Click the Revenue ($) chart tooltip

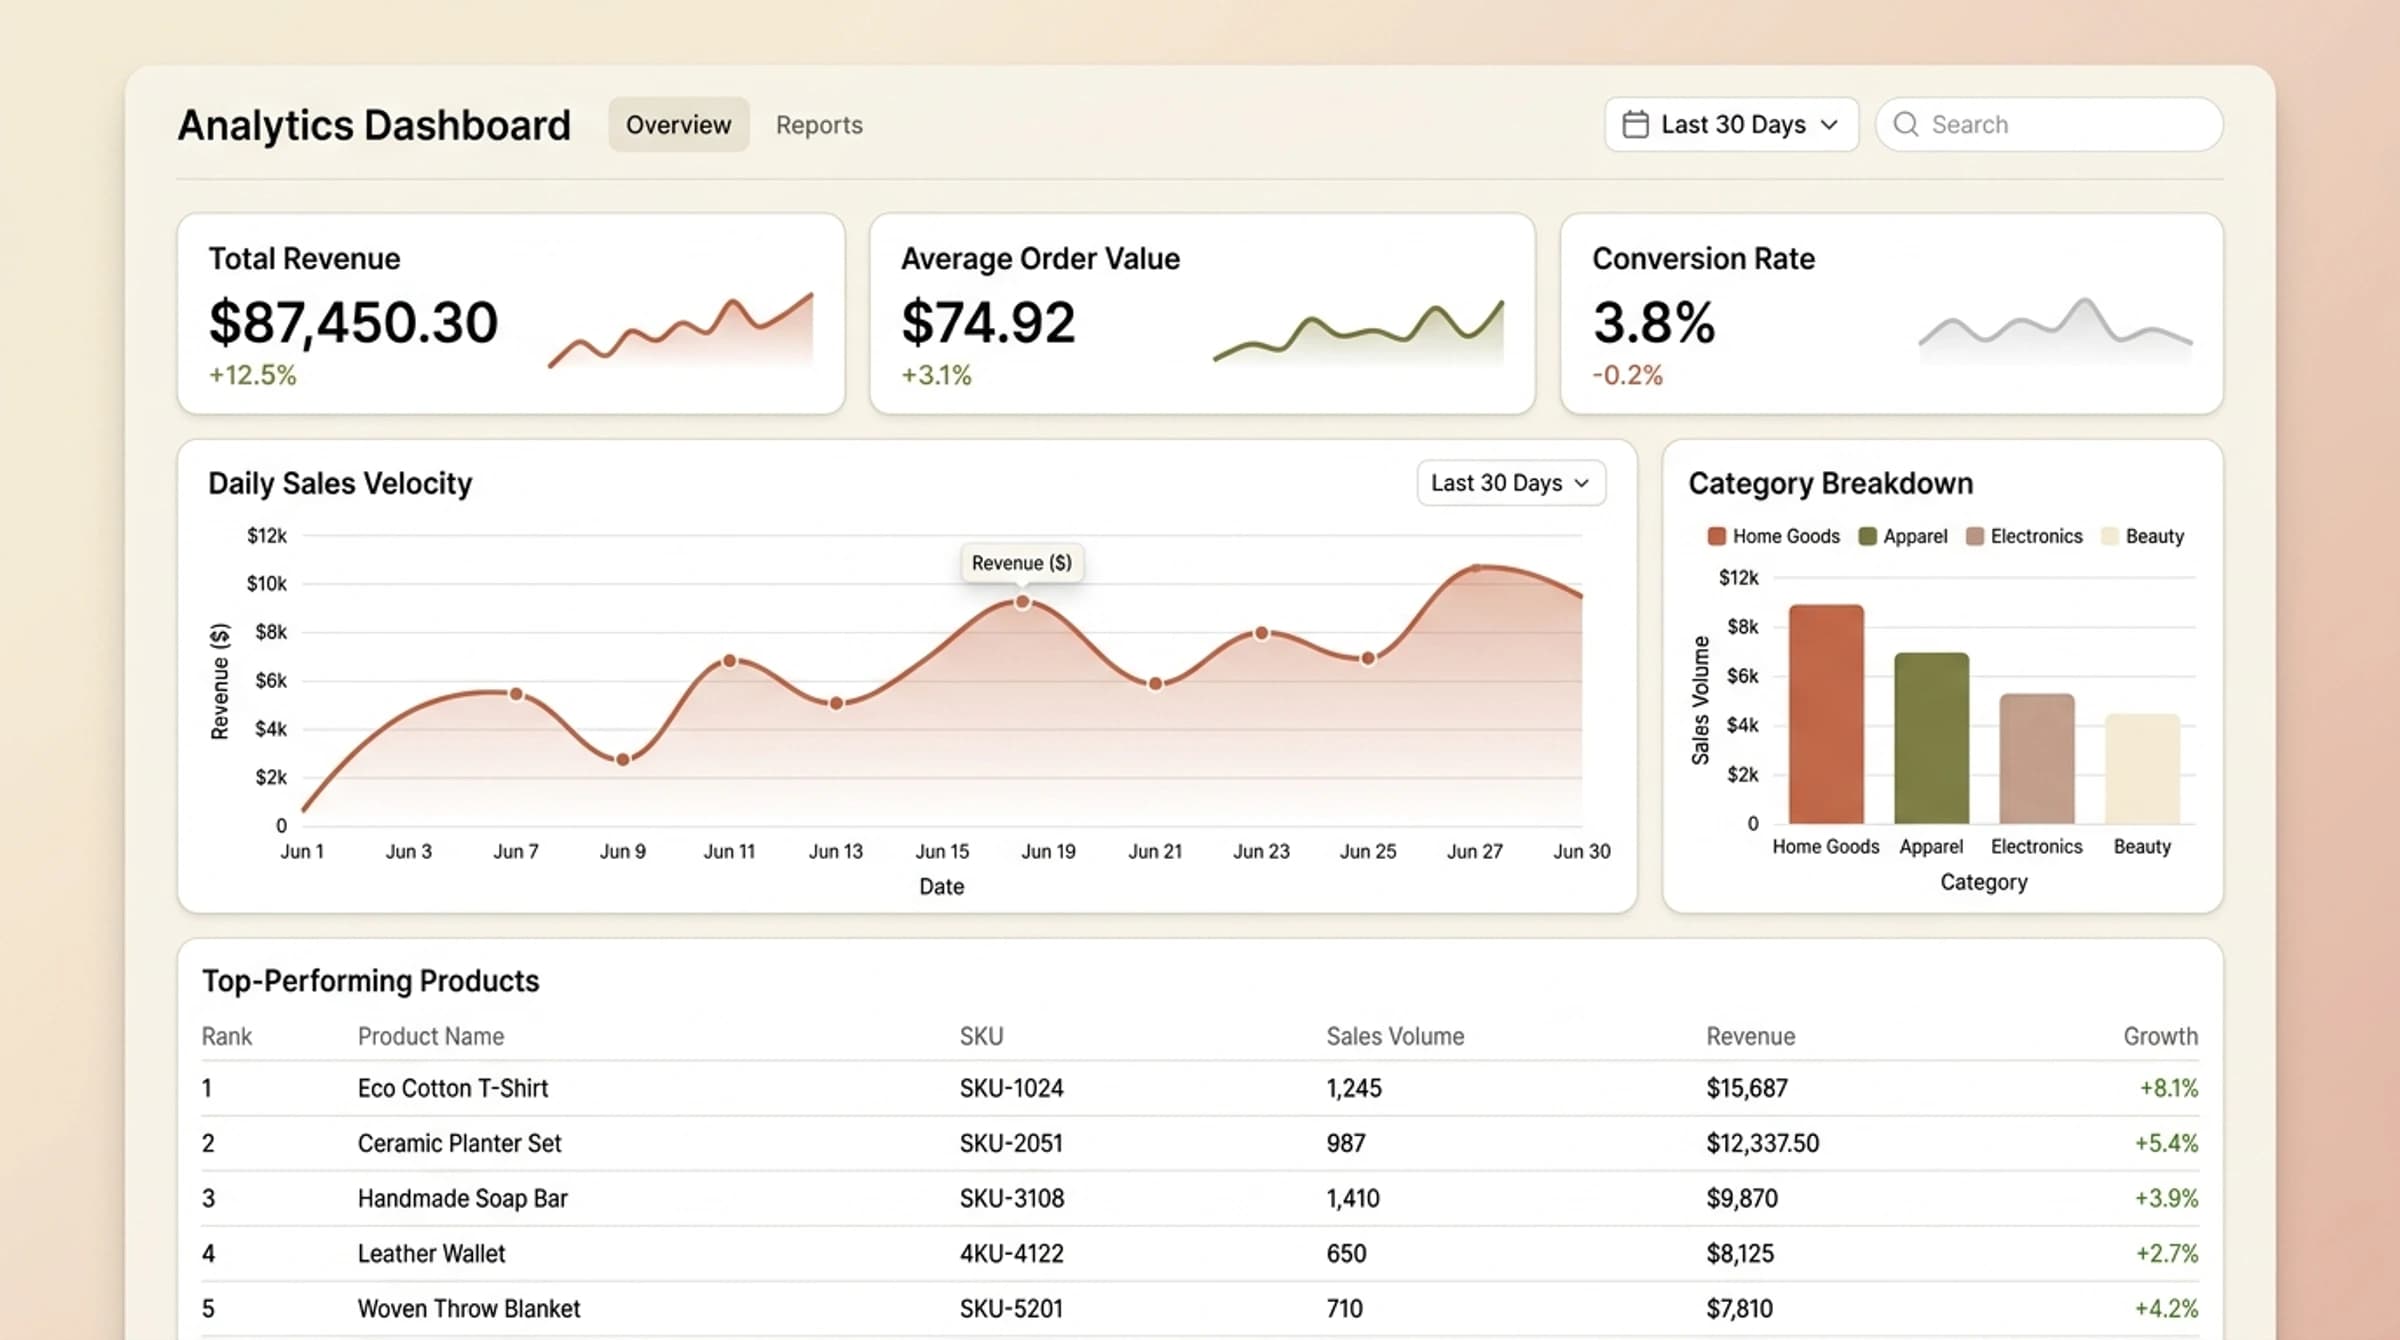[x=1021, y=563]
